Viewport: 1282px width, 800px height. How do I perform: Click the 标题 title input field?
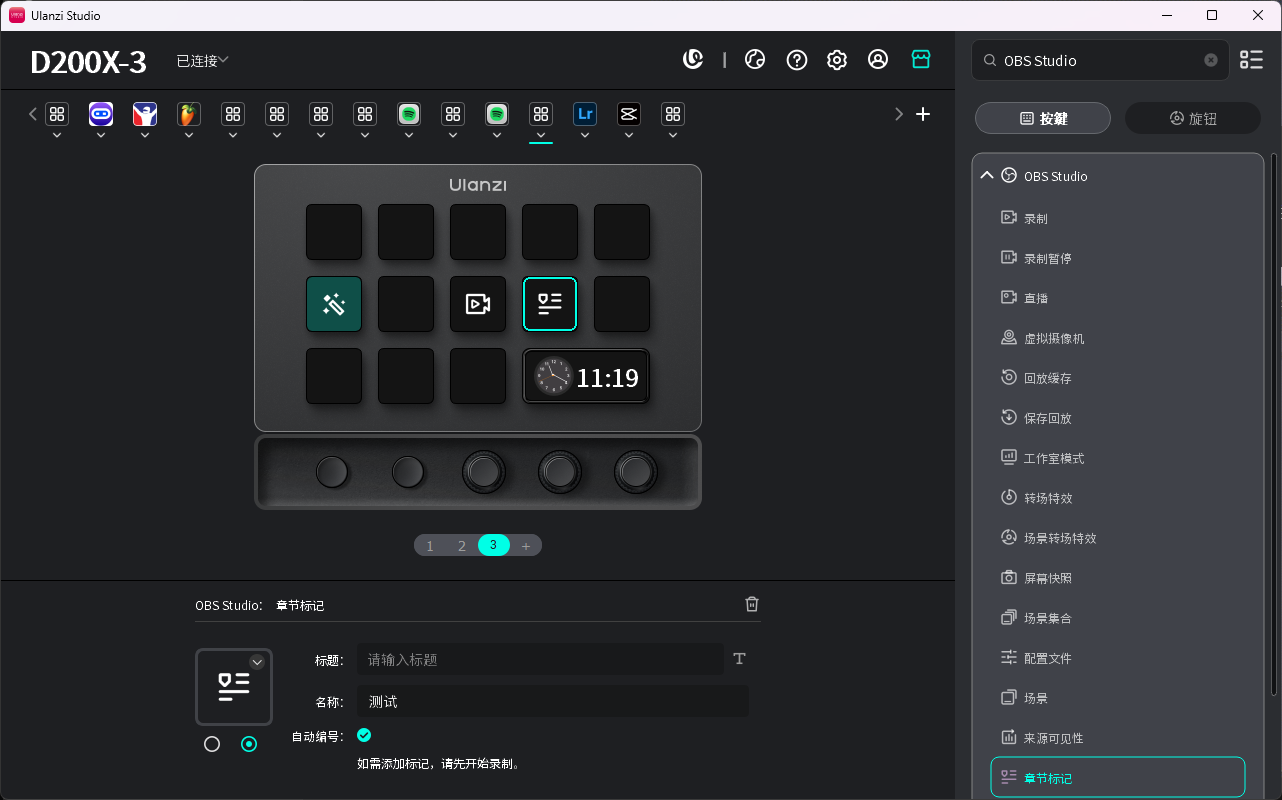pyautogui.click(x=540, y=659)
